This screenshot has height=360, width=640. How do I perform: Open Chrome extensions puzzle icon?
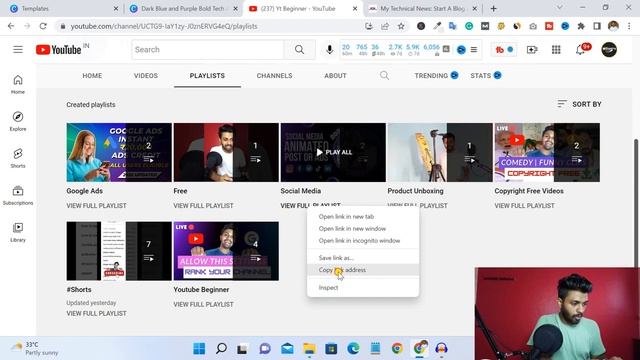[581, 26]
